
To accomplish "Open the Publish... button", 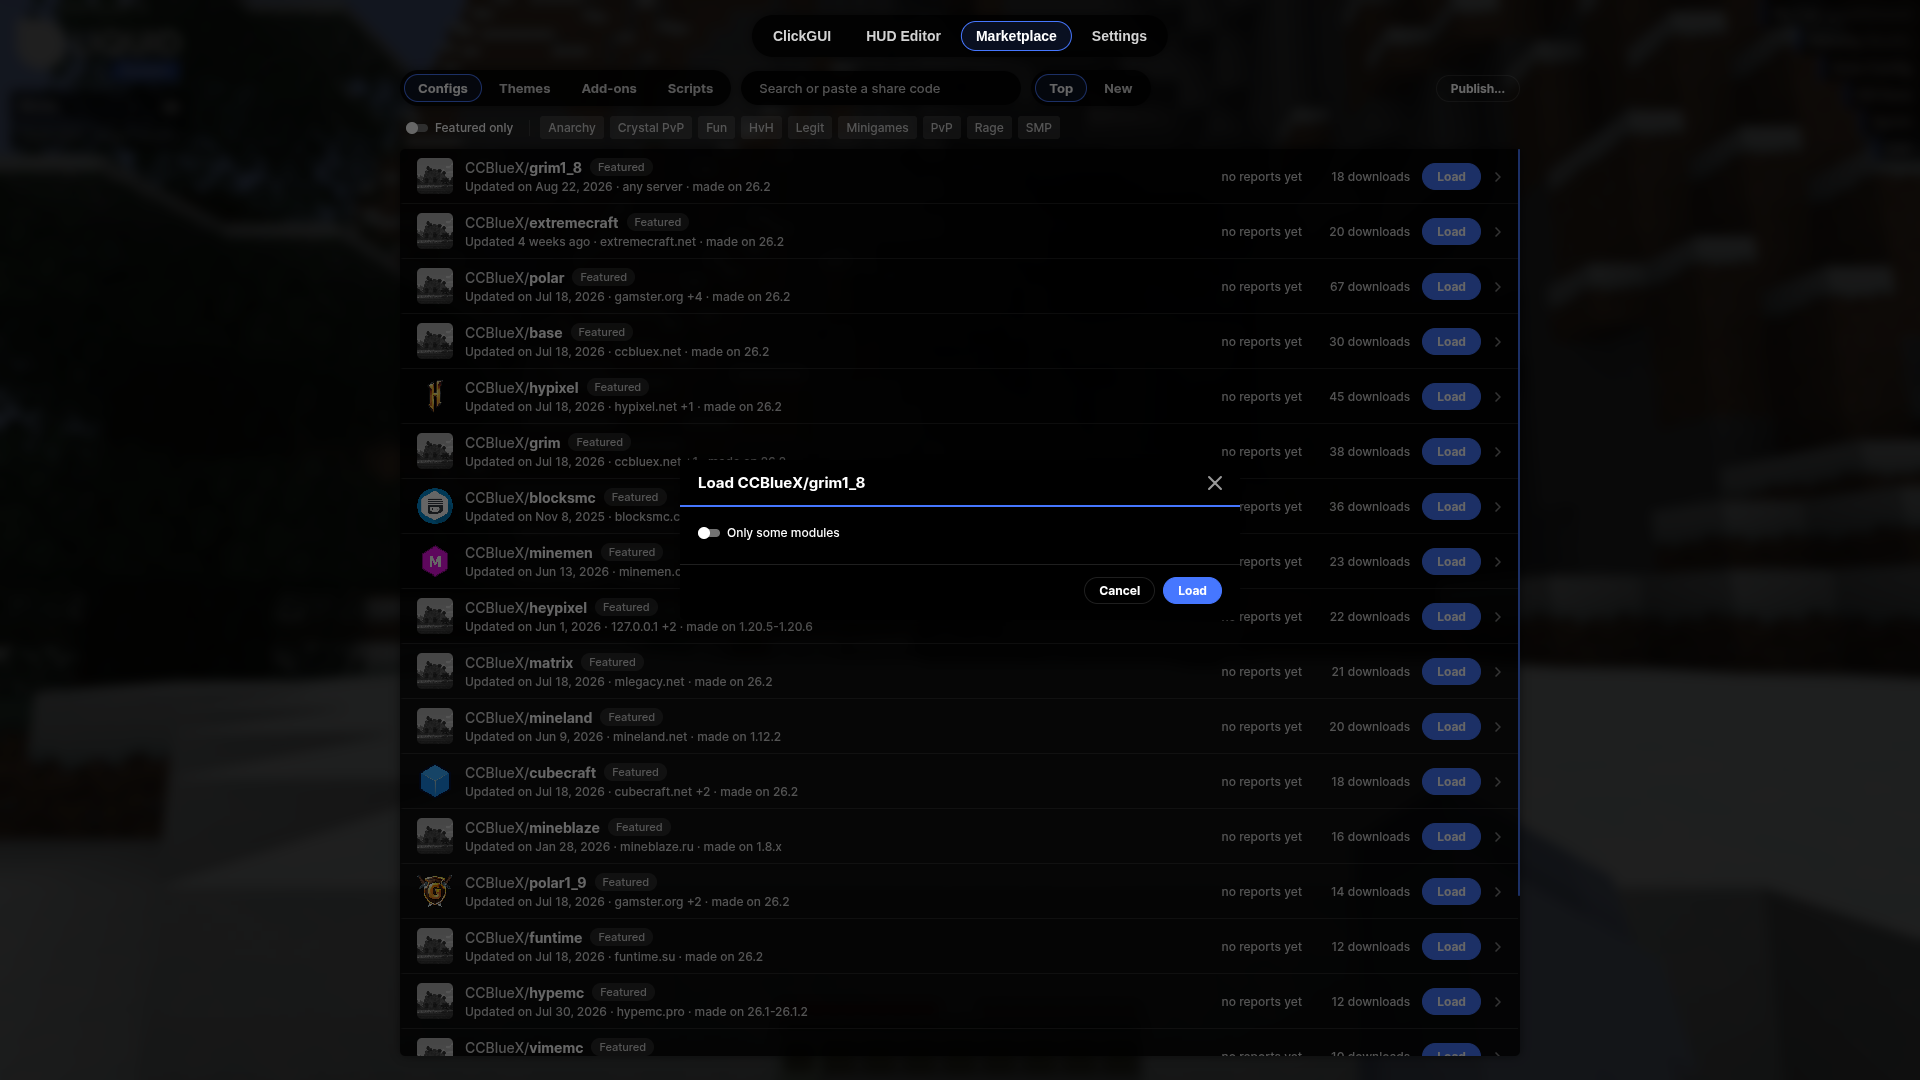I will click(x=1477, y=89).
